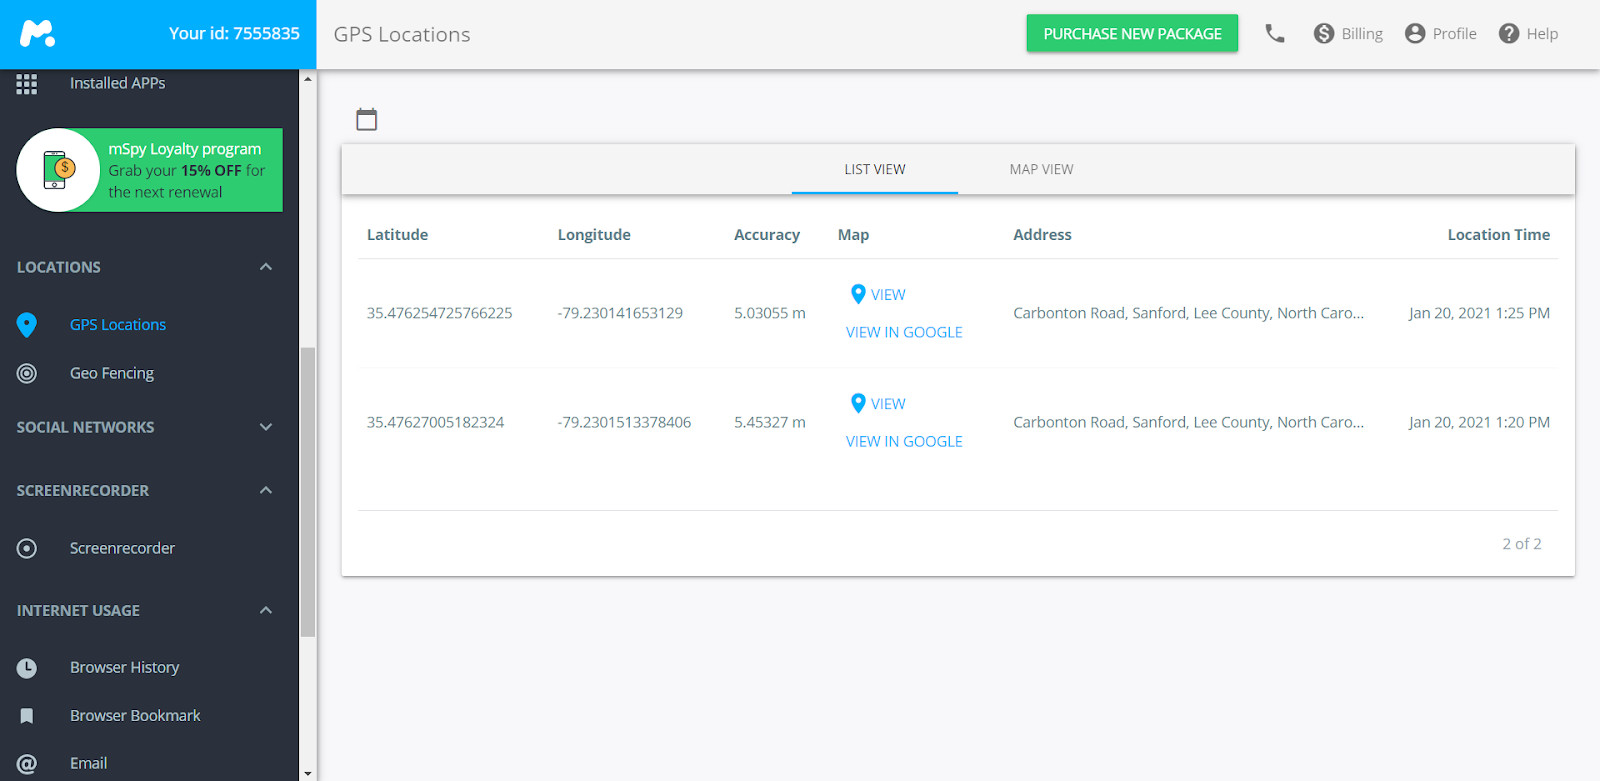Click VIEW IN GOOGLE for 1:25 PM entry

904,332
